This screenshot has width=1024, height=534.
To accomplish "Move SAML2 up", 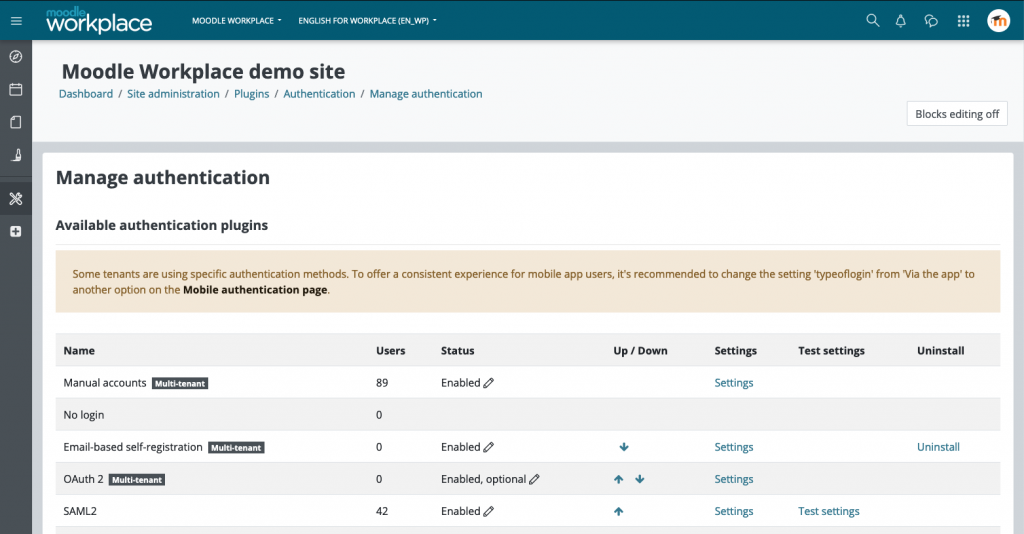I will (x=618, y=511).
